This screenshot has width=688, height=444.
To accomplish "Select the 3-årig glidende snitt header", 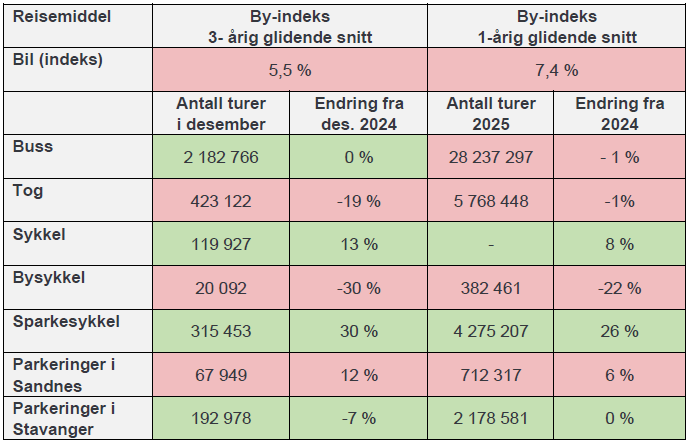I will click(x=291, y=28).
